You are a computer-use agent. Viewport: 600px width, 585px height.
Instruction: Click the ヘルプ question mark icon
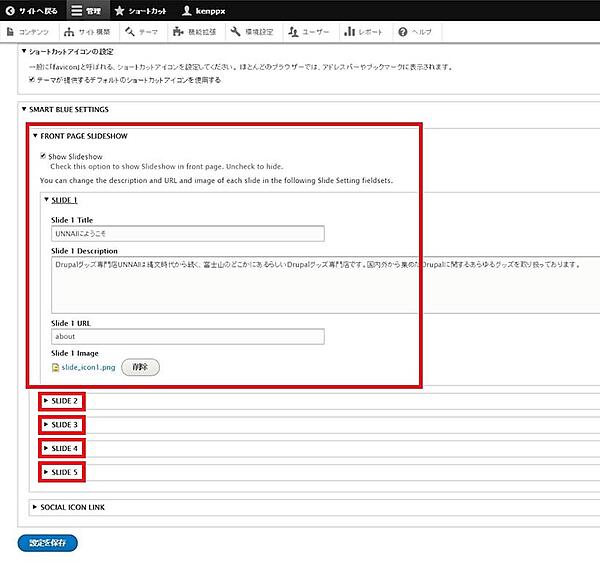point(402,32)
